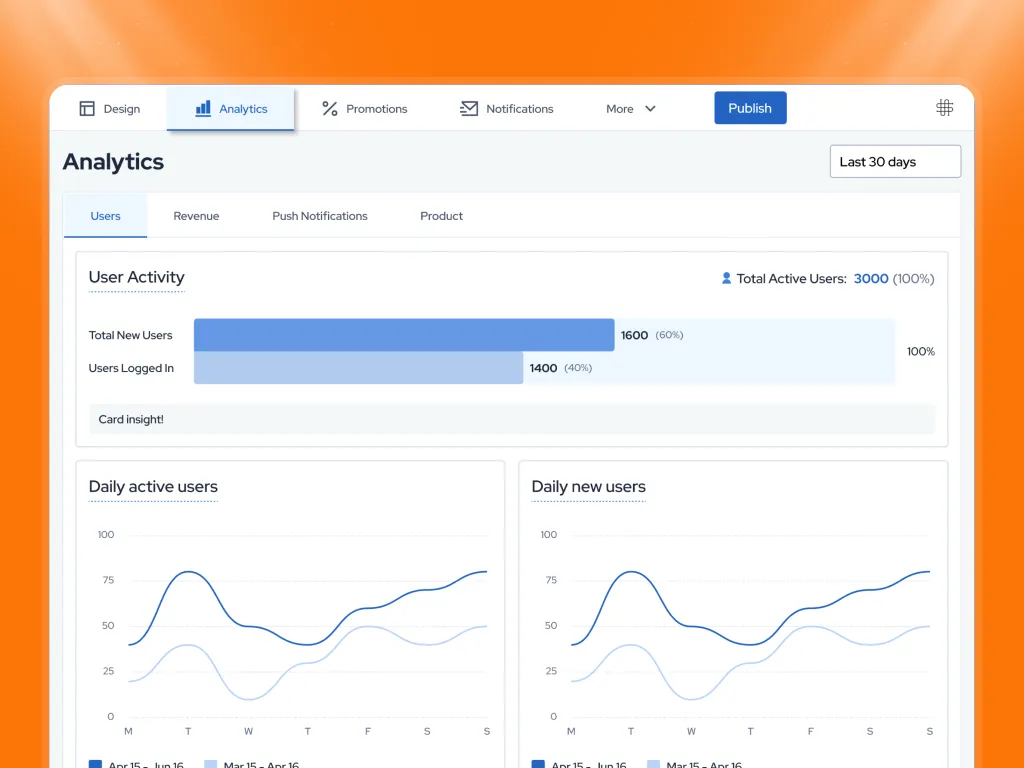Viewport: 1024px width, 768px height.
Task: Select the Users sub-tab
Action: pos(105,216)
